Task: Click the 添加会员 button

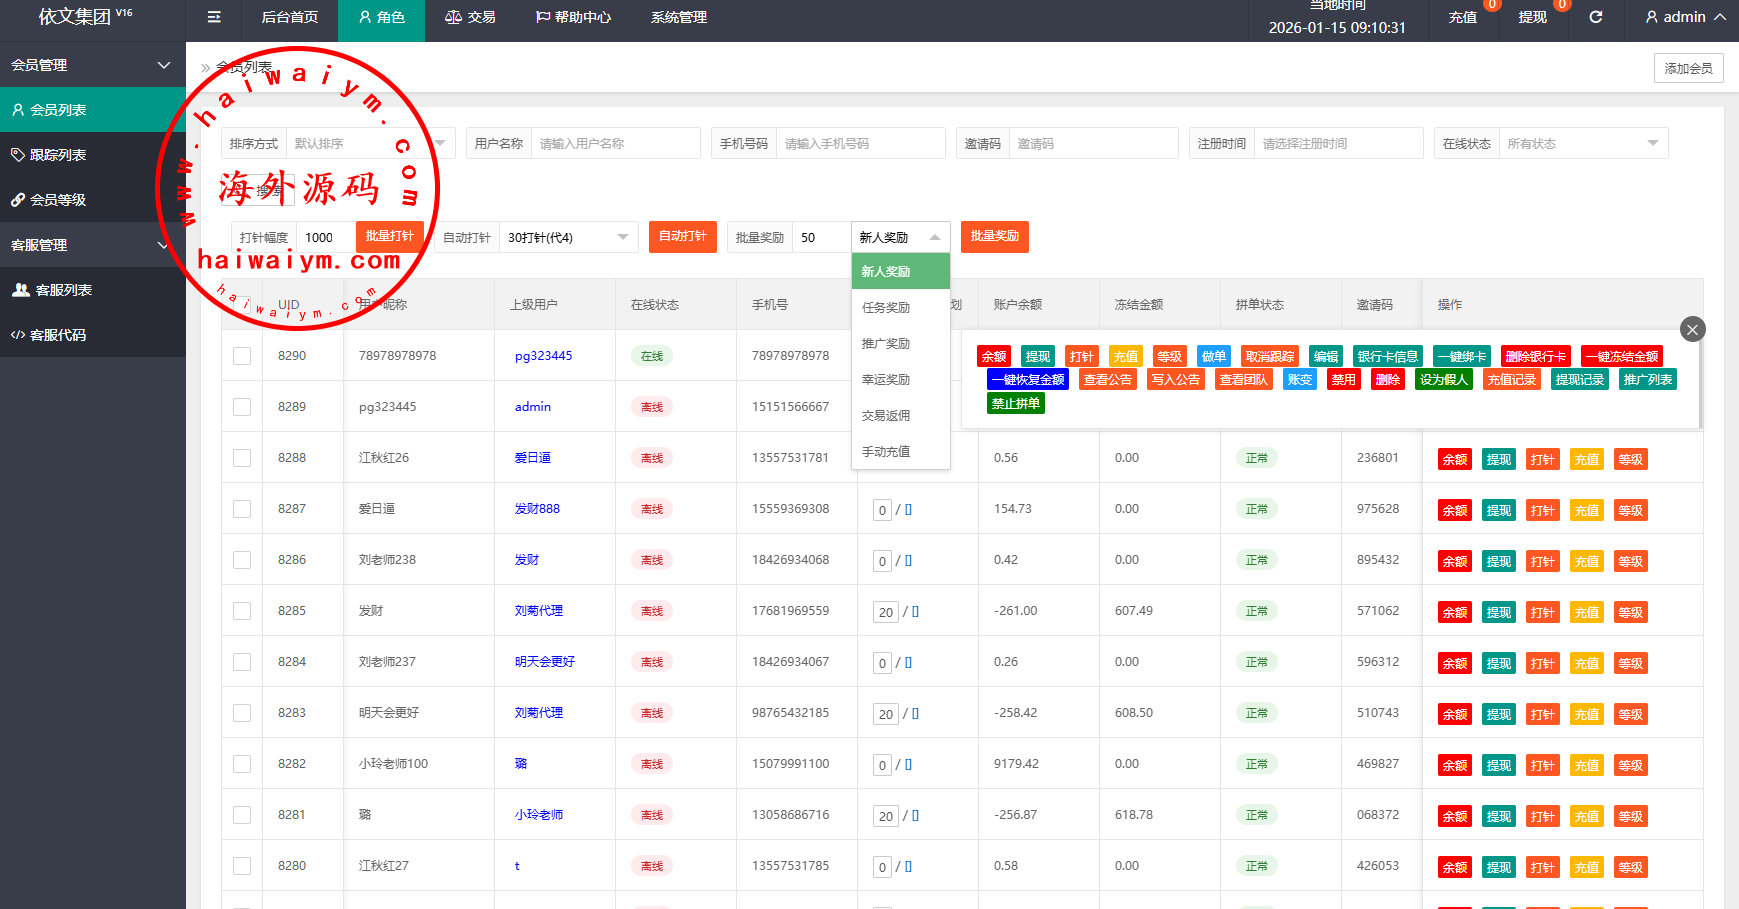Action: [x=1688, y=68]
